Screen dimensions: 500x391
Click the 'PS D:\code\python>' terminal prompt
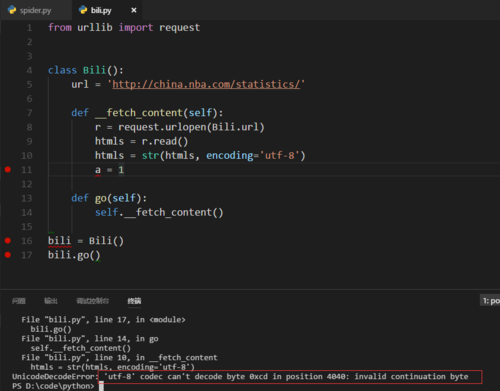53,386
